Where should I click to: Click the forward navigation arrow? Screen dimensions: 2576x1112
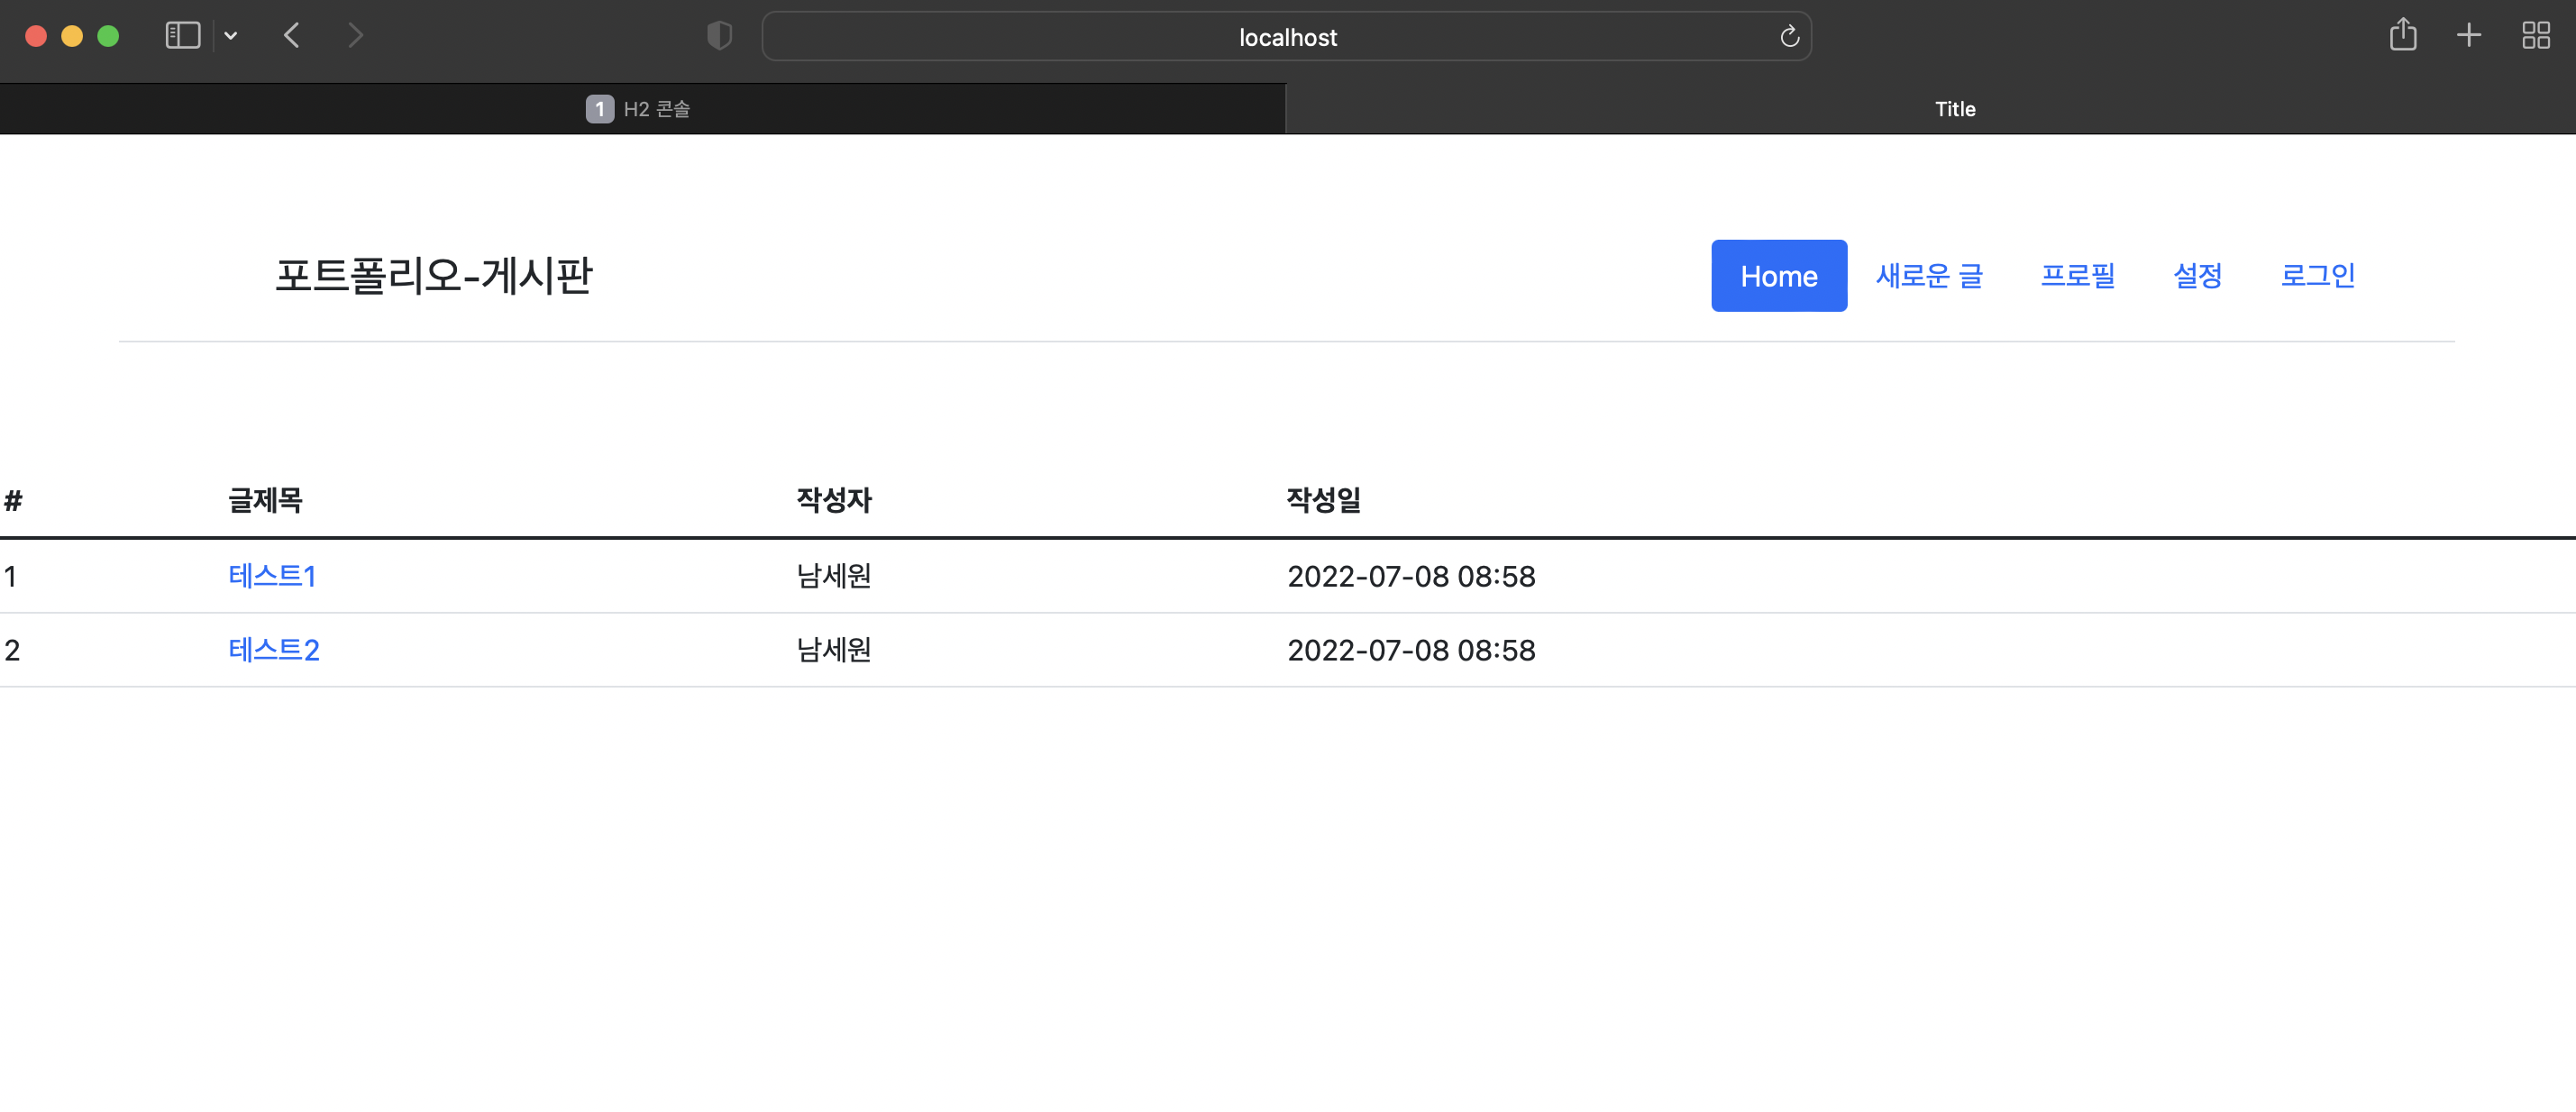tap(355, 36)
